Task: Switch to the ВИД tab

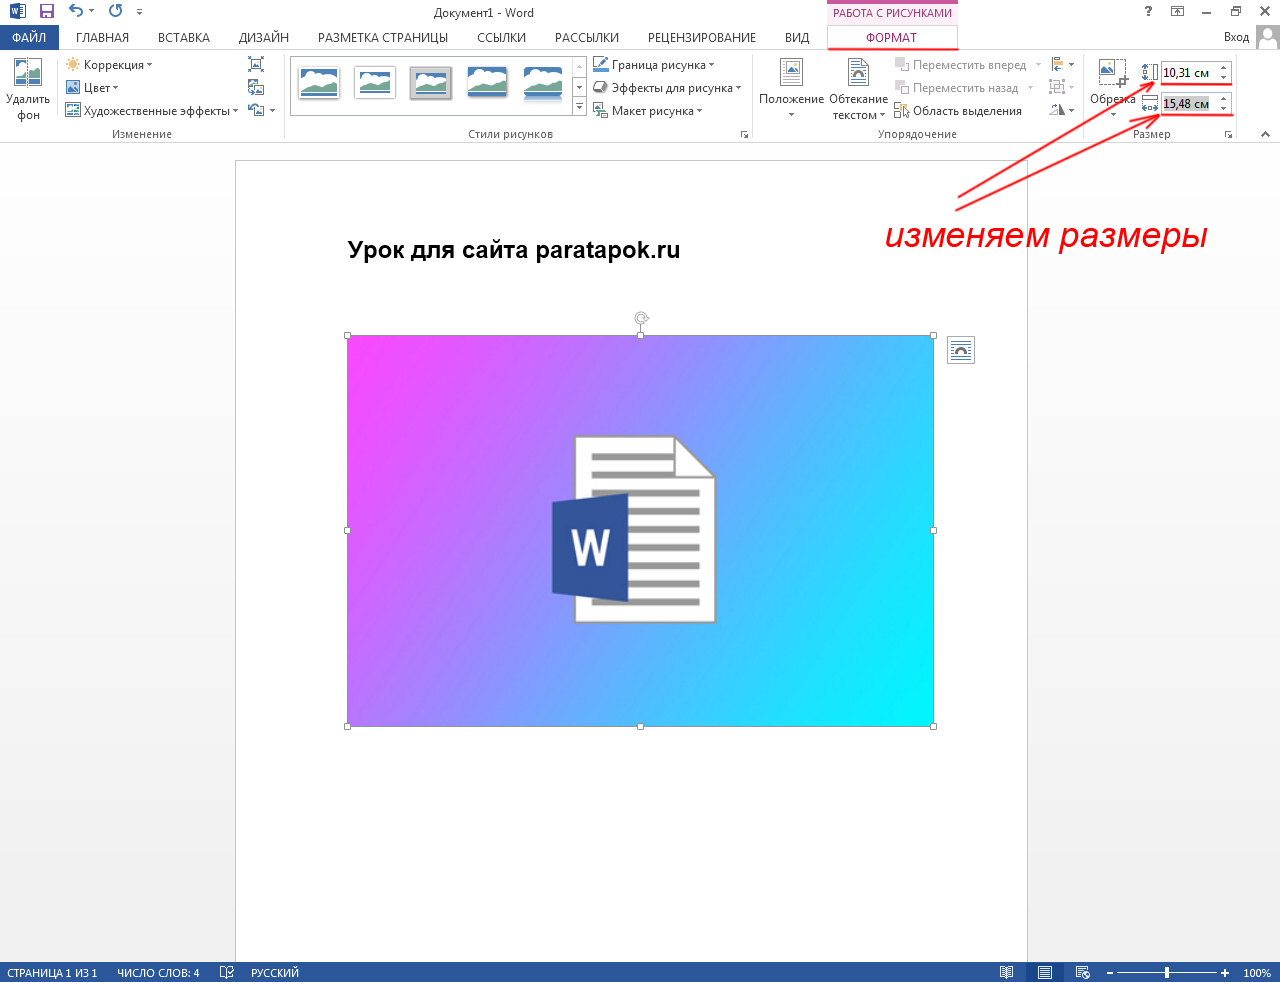Action: point(797,38)
